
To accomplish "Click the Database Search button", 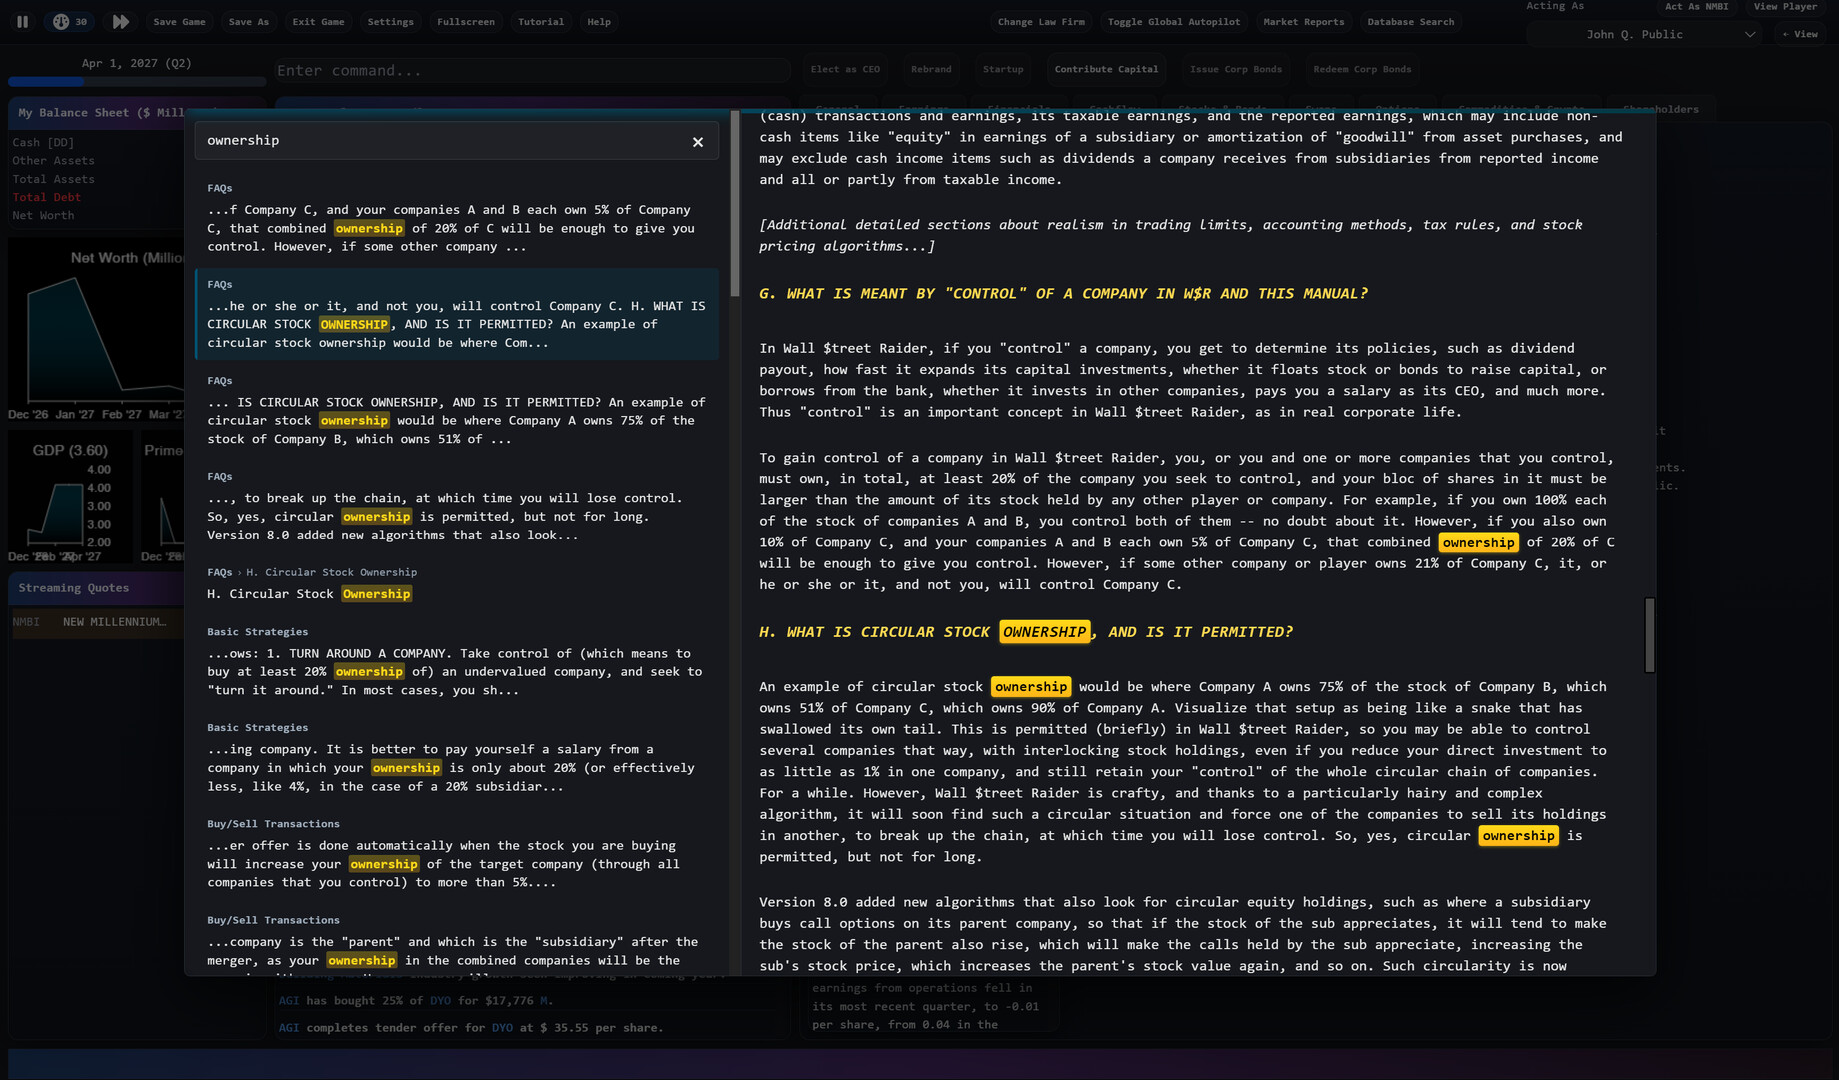I will tap(1410, 21).
